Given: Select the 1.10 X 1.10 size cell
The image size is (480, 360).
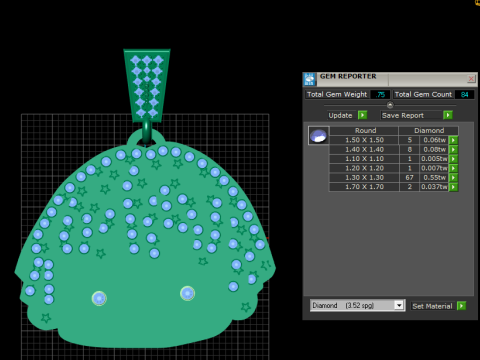Looking at the screenshot, I should [x=364, y=159].
